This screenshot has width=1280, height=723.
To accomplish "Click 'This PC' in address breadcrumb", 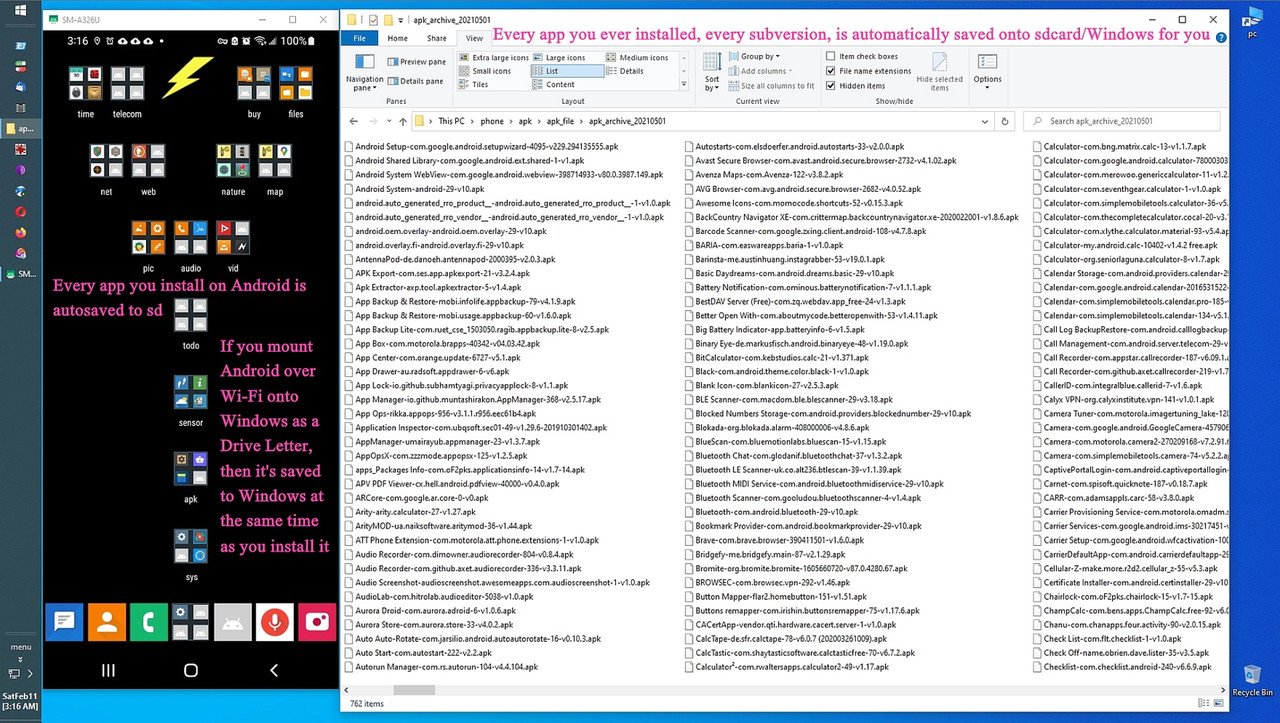I will click(452, 121).
